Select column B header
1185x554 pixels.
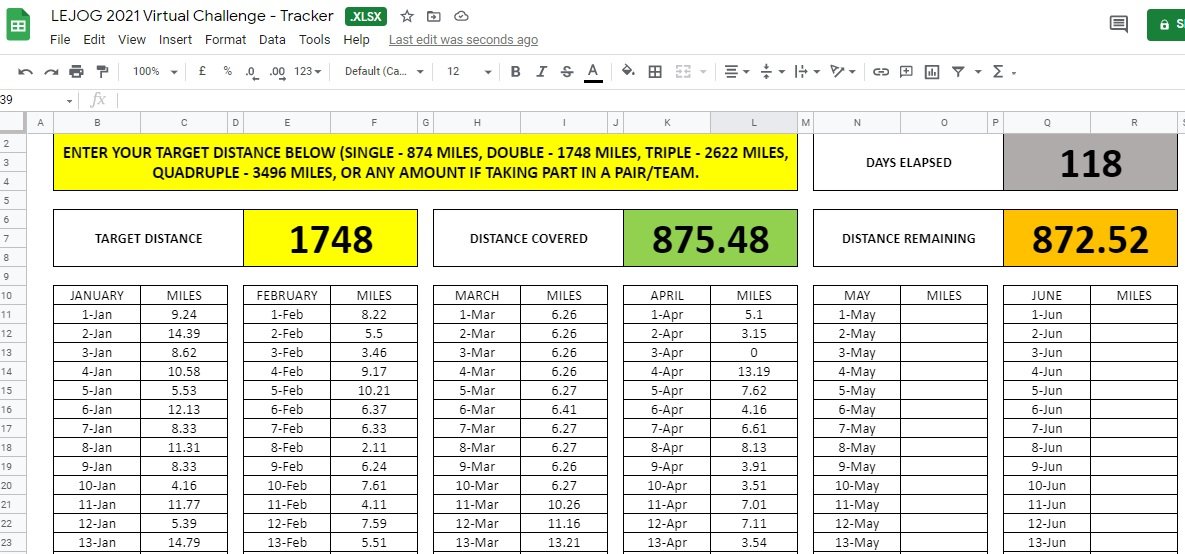pos(97,122)
